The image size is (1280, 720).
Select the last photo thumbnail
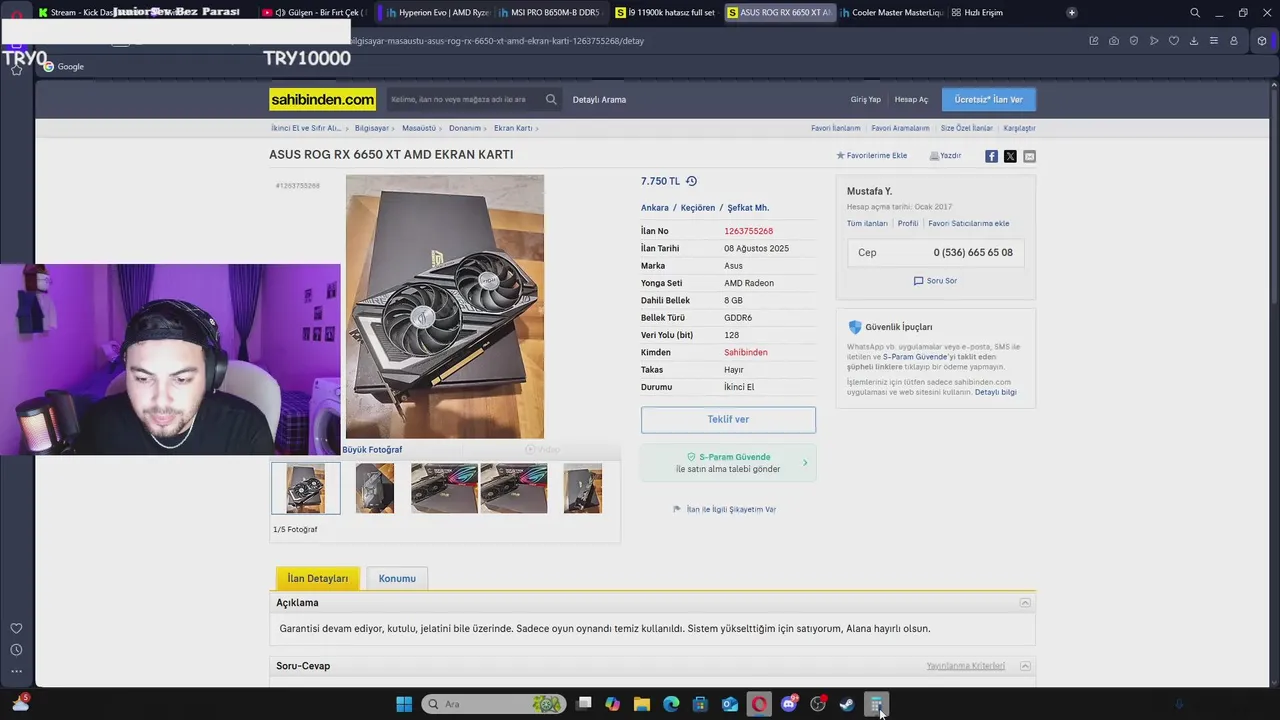point(583,488)
